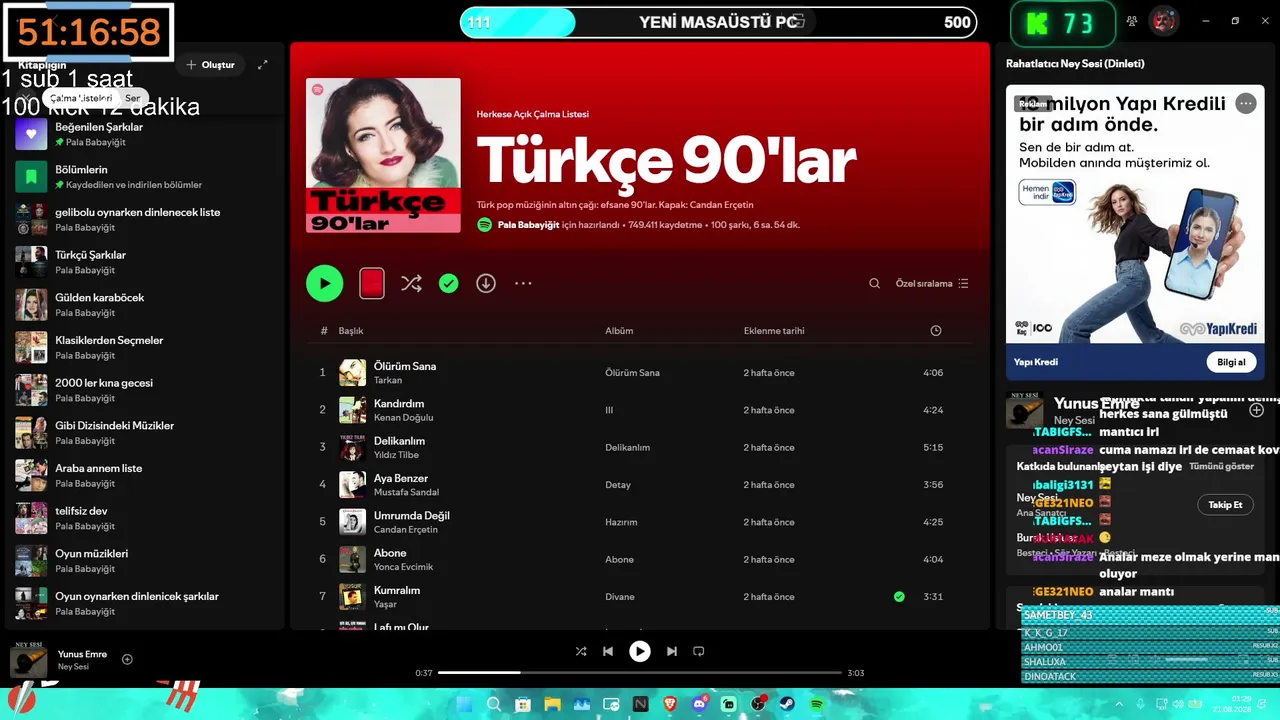The image size is (1280, 720).
Task: Click the telifsiz dev playlist thumbnail
Action: tap(31, 518)
